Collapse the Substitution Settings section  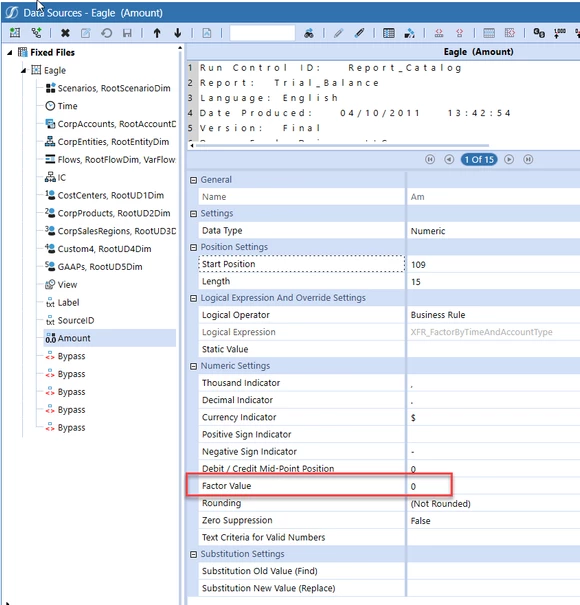click(x=193, y=554)
